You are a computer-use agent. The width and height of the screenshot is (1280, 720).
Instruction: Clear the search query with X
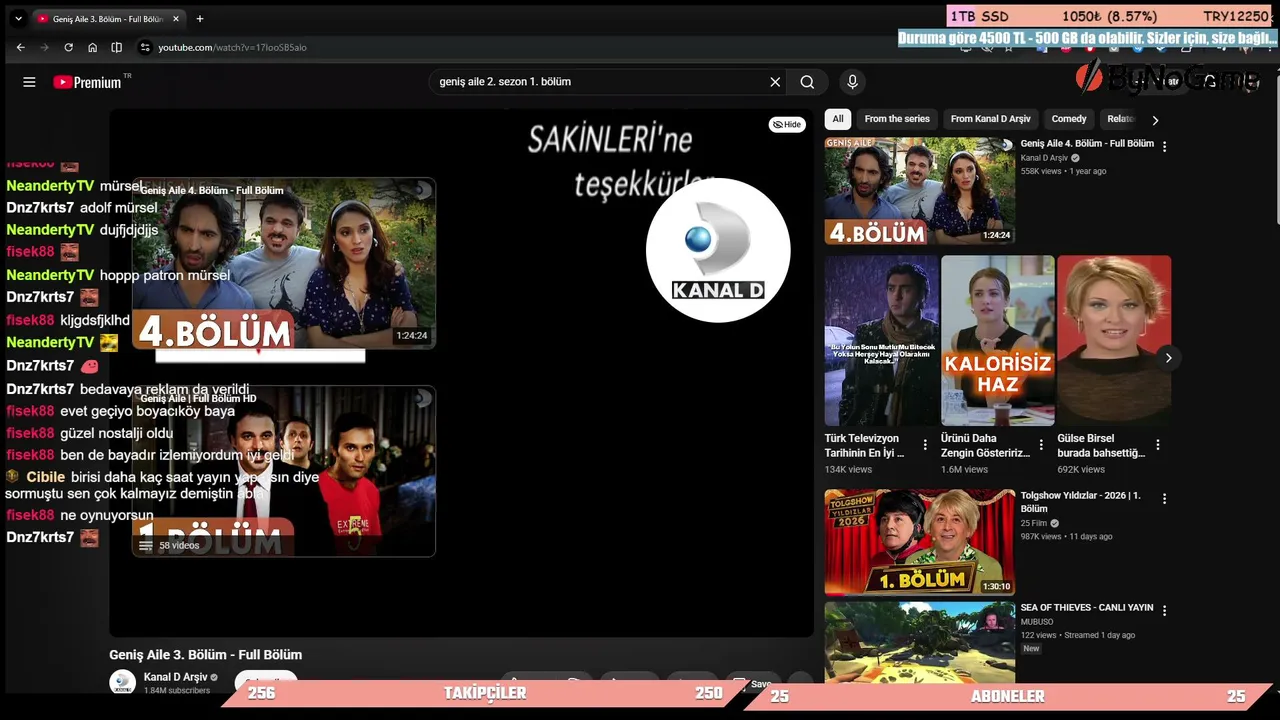tap(775, 82)
